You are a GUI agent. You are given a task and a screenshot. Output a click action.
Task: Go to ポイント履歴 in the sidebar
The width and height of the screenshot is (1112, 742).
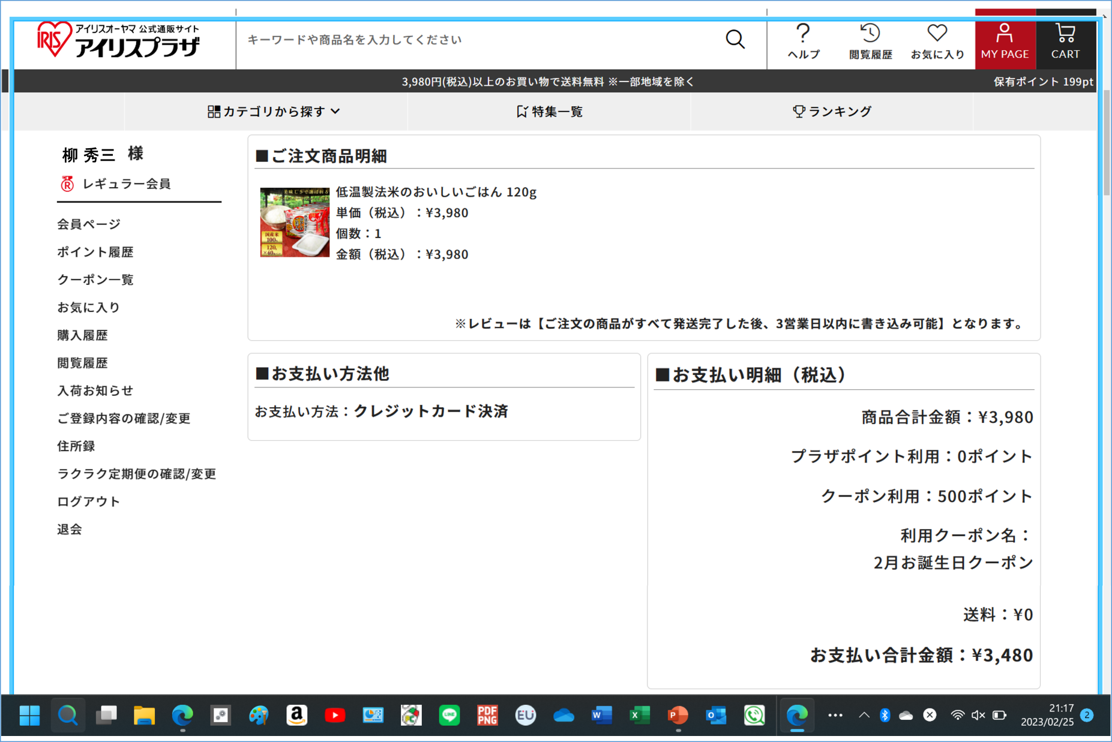tap(95, 252)
